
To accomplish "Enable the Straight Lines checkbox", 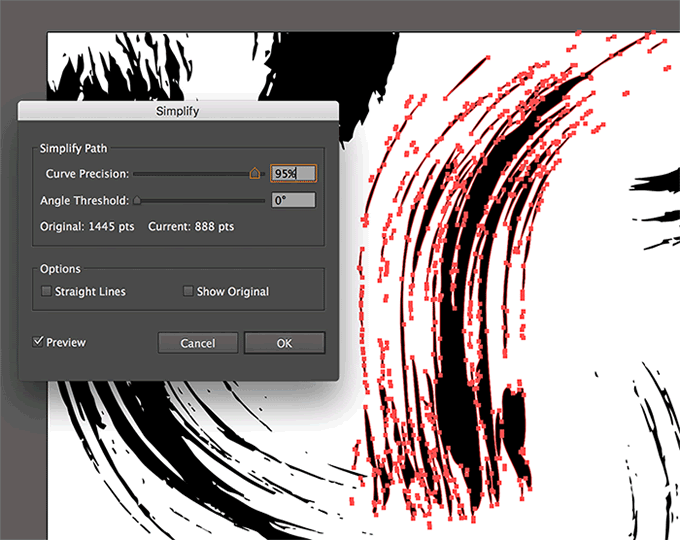I will pos(46,292).
